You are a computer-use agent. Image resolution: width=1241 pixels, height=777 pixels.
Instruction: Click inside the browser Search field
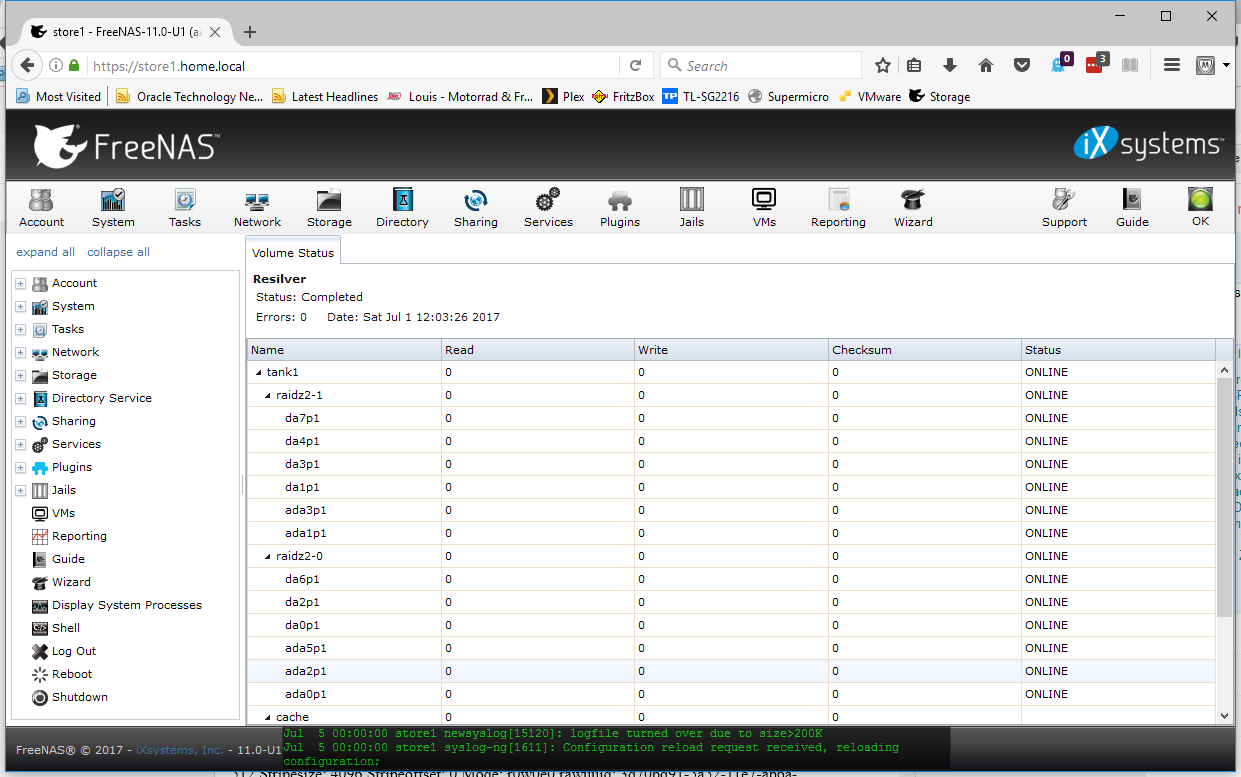point(760,63)
